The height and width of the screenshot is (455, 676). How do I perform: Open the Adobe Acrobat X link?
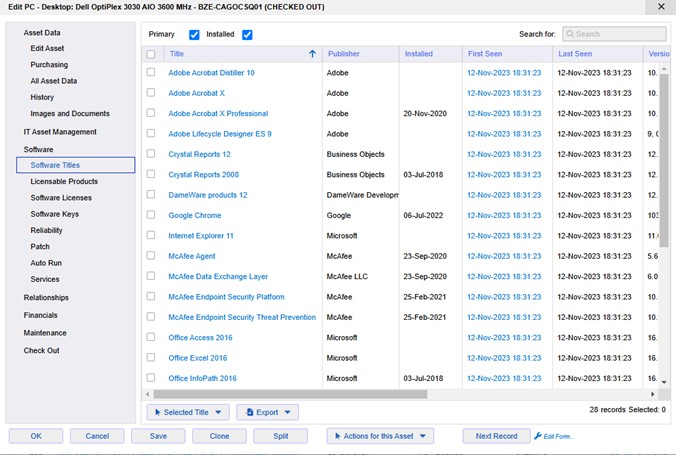tap(196, 93)
